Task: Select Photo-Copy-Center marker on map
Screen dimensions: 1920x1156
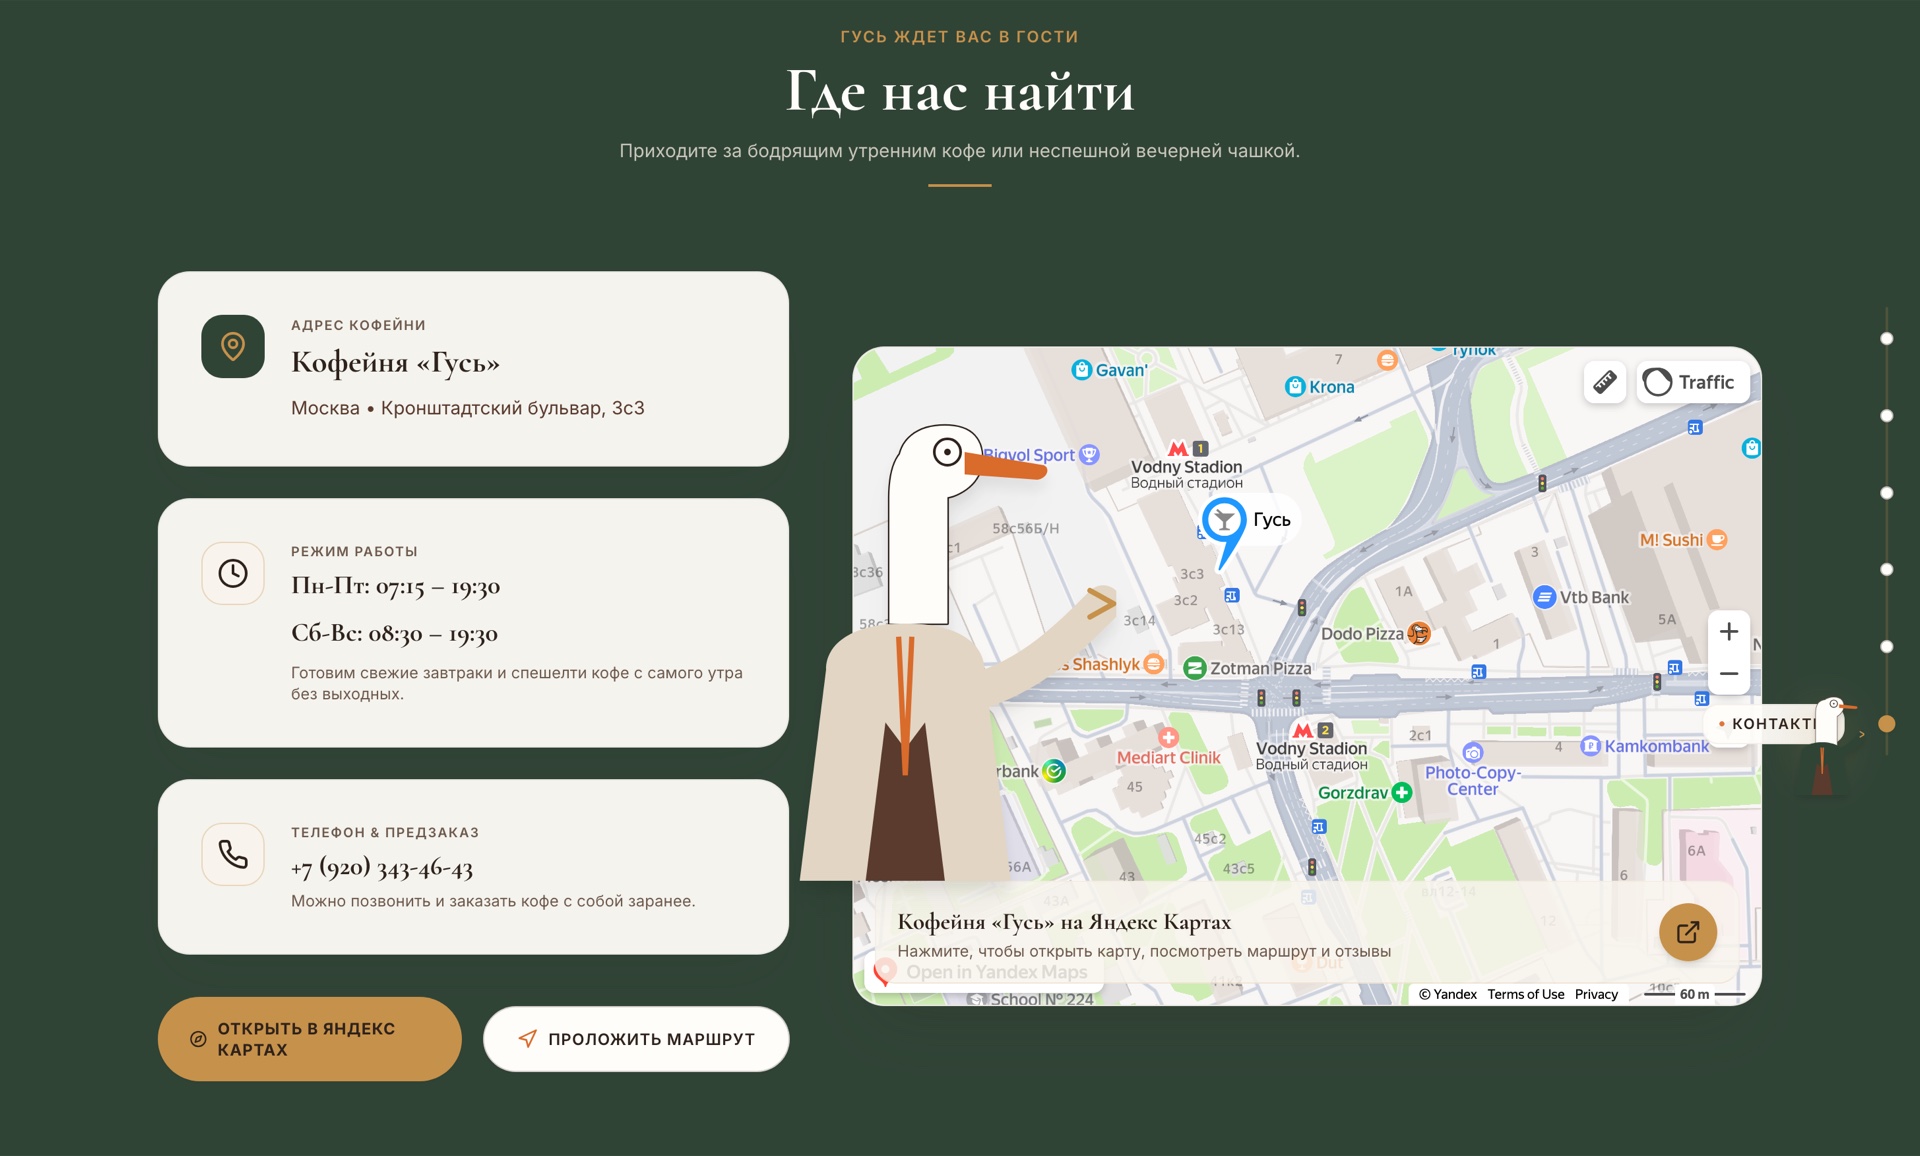Action: 1472,753
